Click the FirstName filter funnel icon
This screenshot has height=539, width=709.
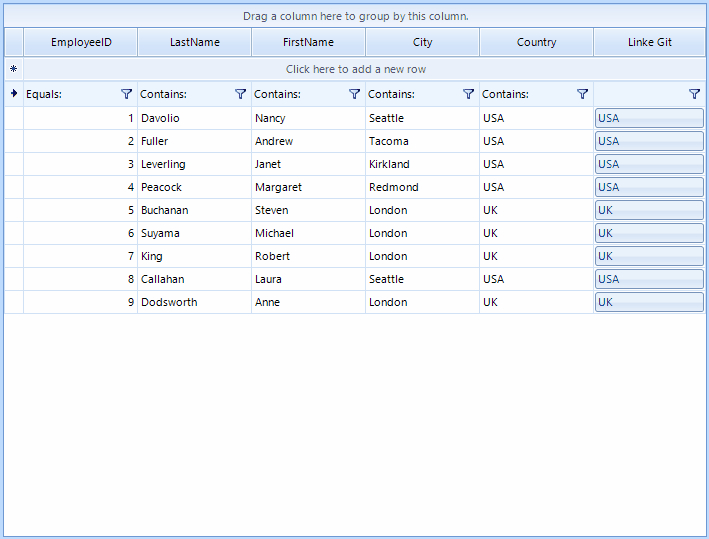pos(354,94)
